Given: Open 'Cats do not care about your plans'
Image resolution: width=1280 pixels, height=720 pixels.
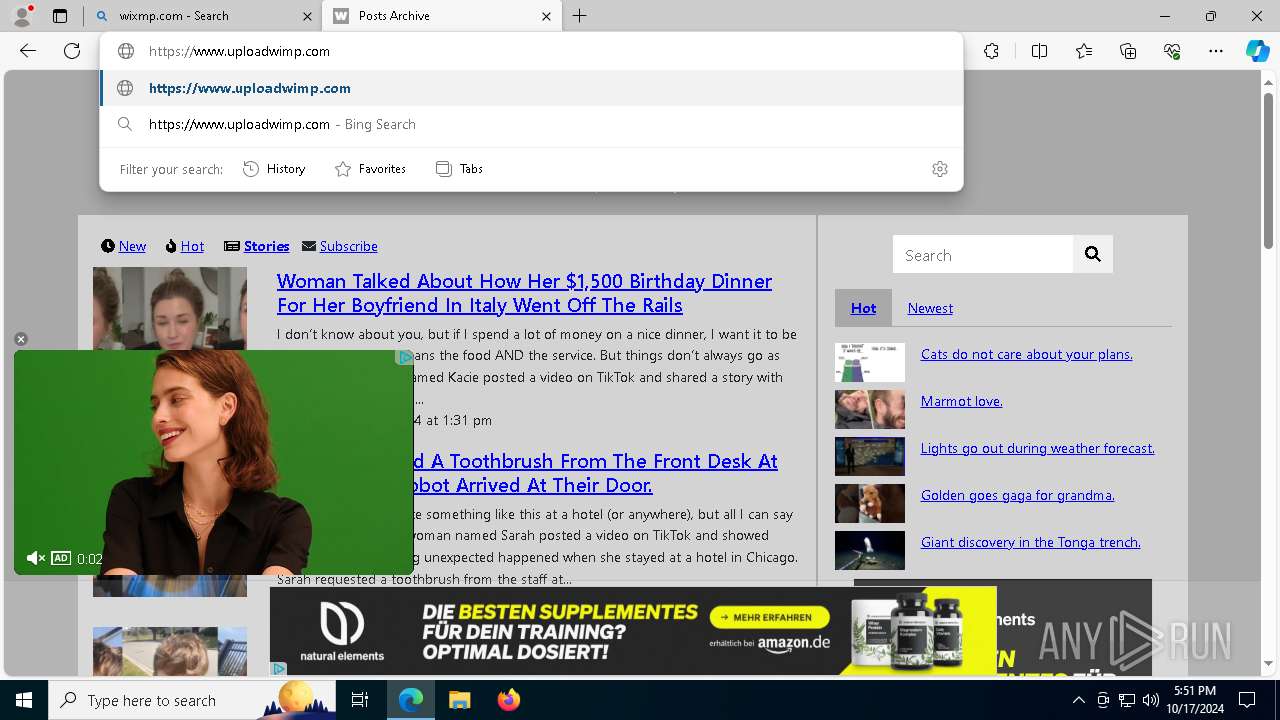Looking at the screenshot, I should point(1026,354).
